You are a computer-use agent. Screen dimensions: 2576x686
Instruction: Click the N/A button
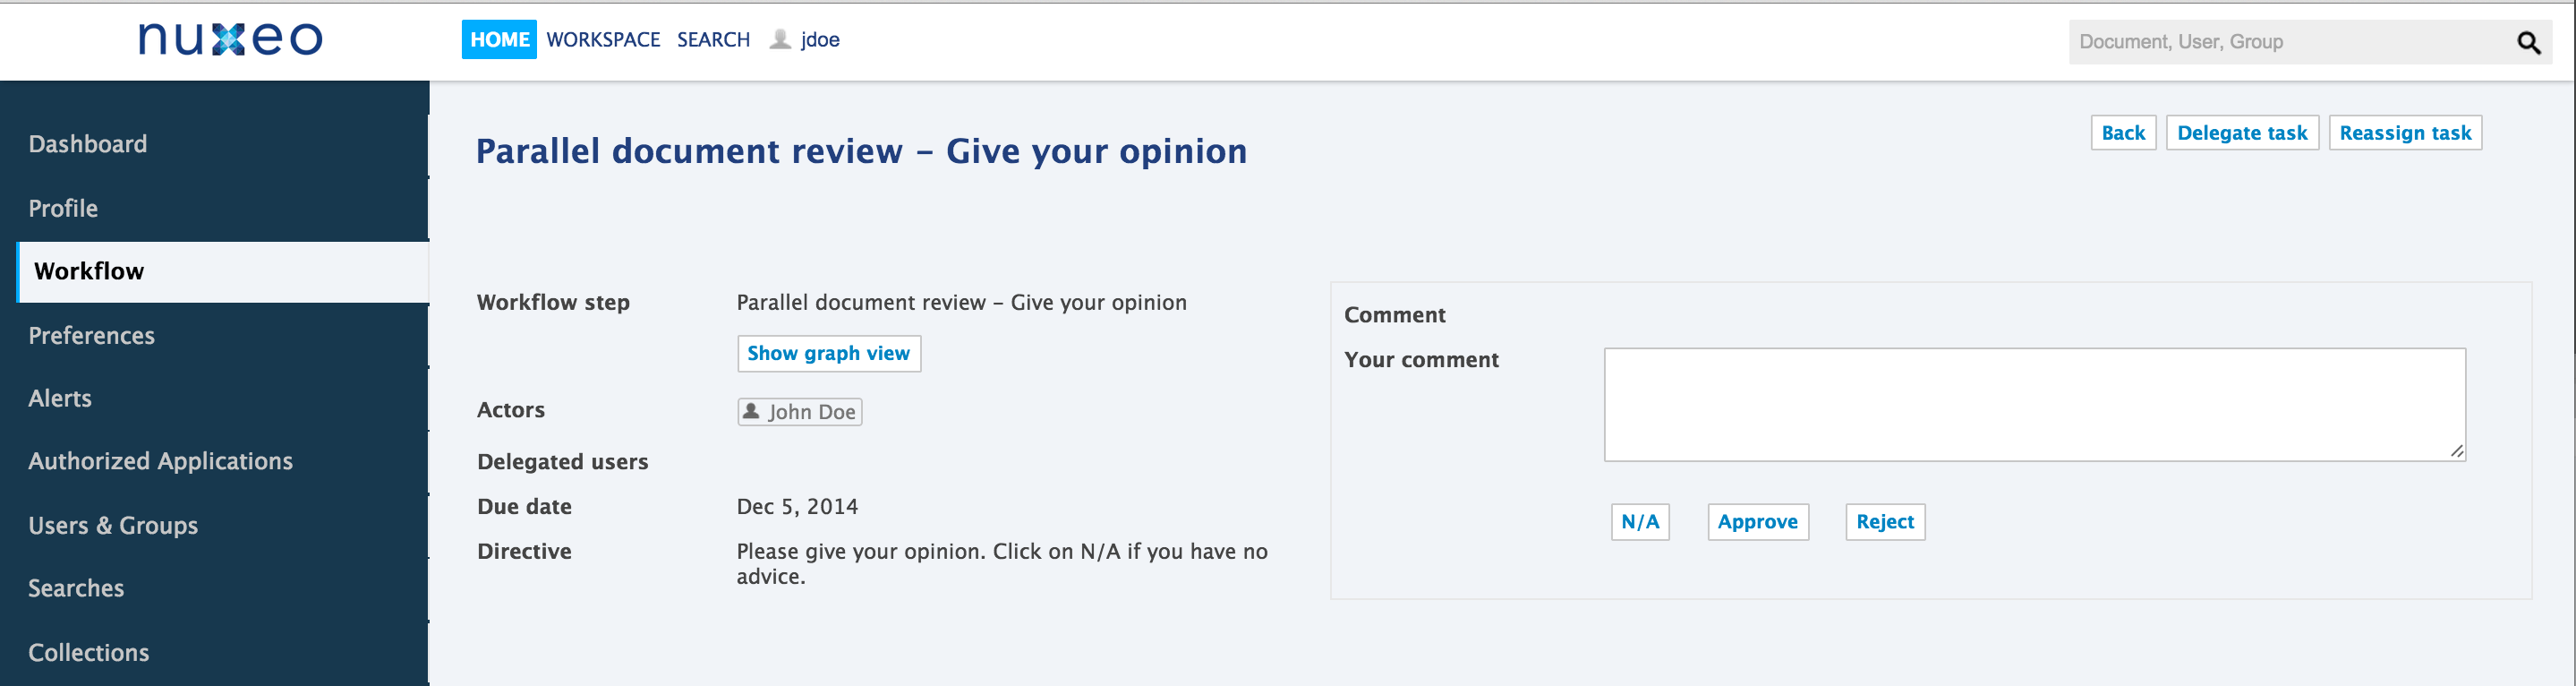(x=1639, y=521)
